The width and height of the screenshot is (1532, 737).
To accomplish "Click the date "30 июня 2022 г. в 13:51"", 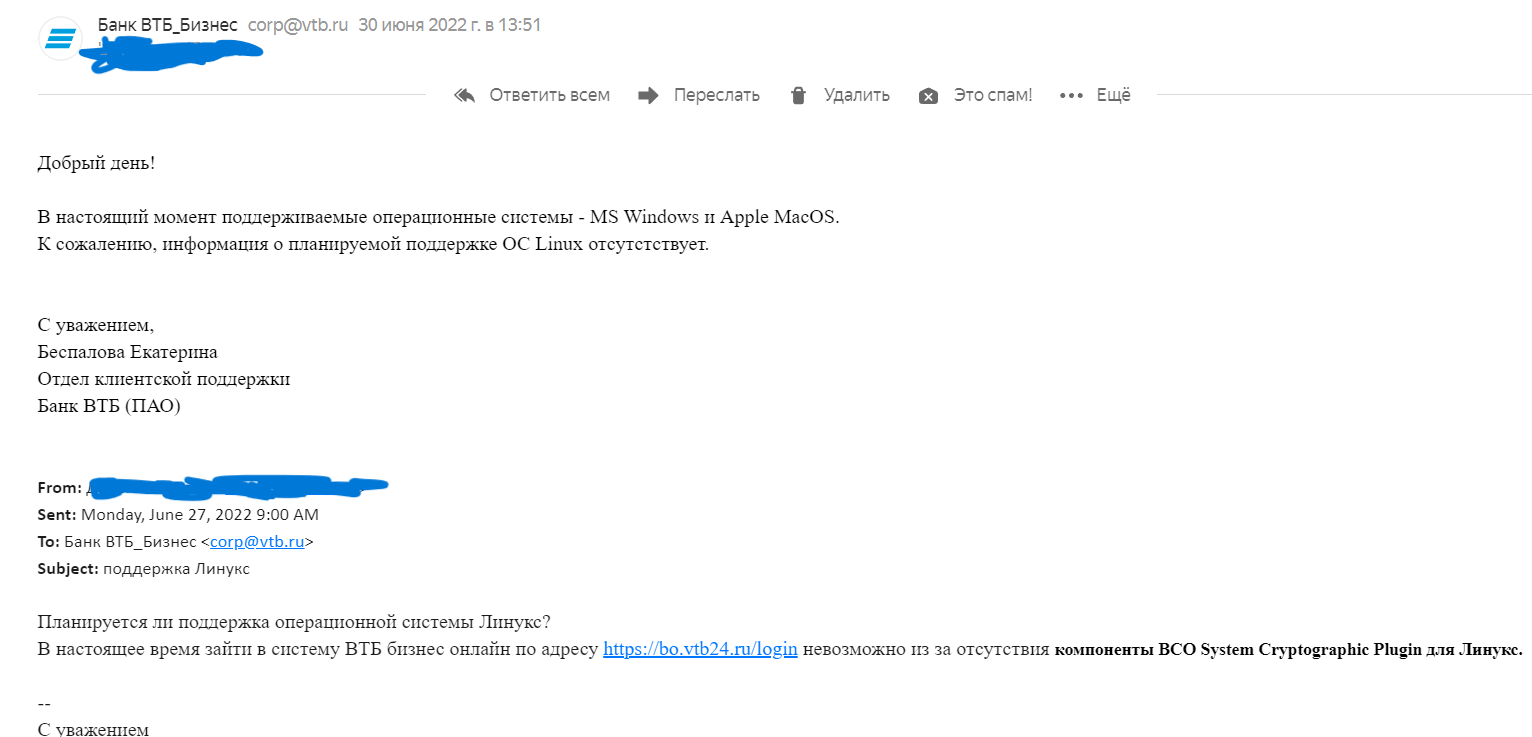I will [x=450, y=25].
